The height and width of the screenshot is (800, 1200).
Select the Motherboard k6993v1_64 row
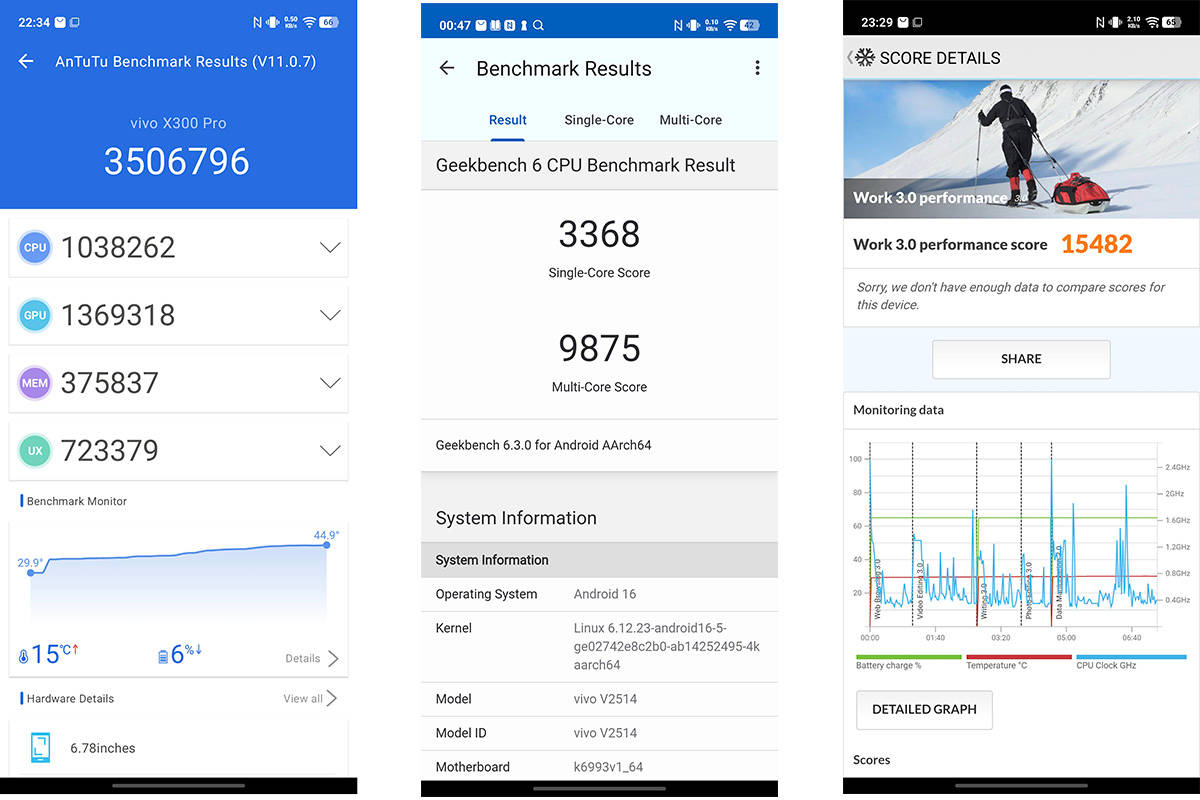(x=599, y=767)
